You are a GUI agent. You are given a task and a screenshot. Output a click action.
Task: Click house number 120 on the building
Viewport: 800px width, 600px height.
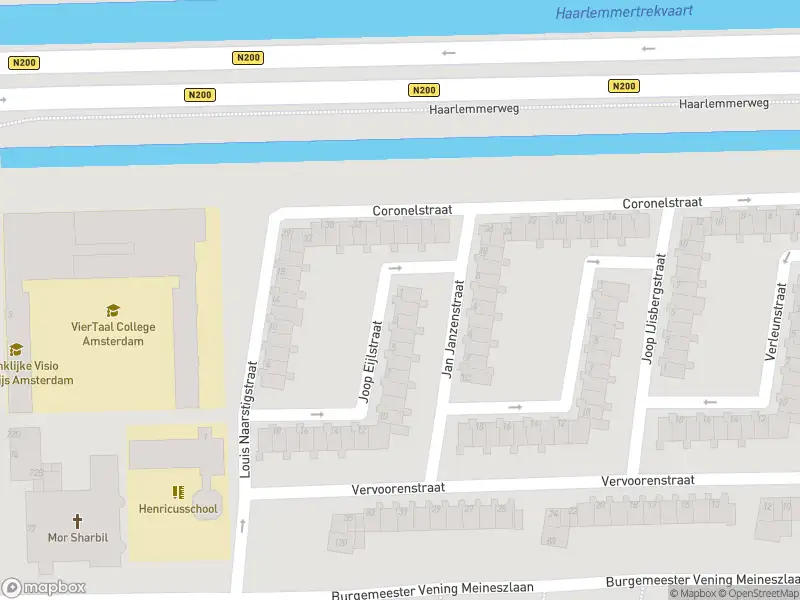342,543
